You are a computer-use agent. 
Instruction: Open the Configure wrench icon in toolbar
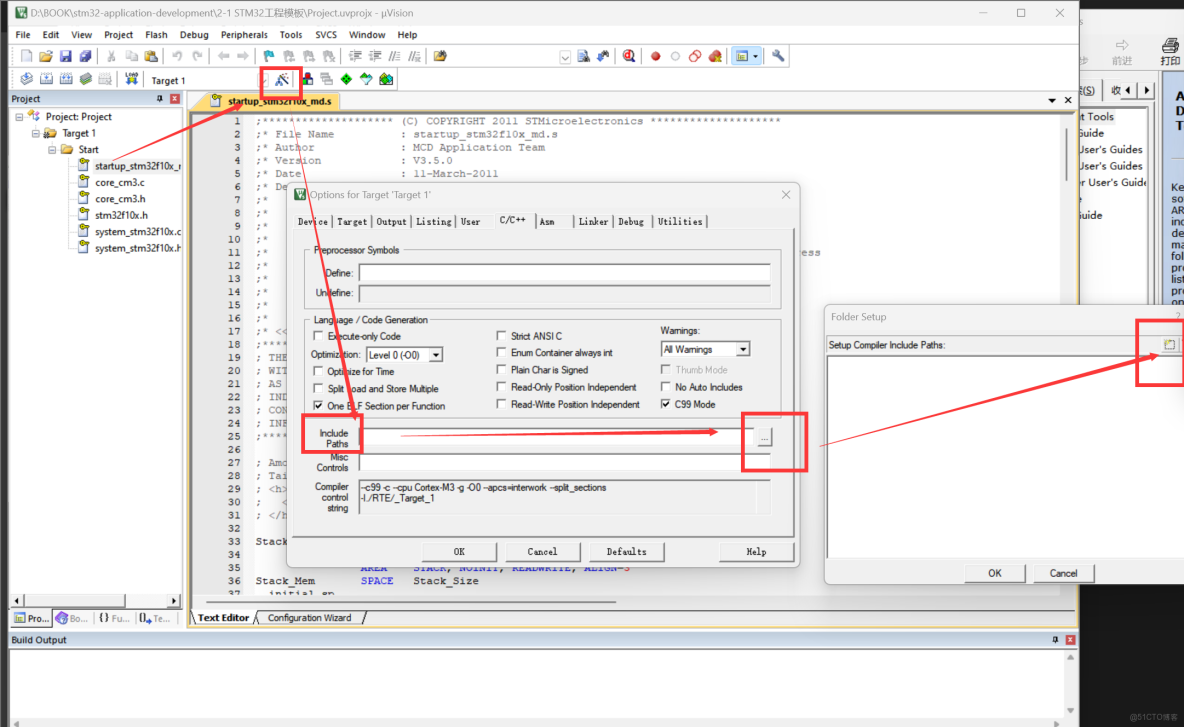click(x=778, y=56)
